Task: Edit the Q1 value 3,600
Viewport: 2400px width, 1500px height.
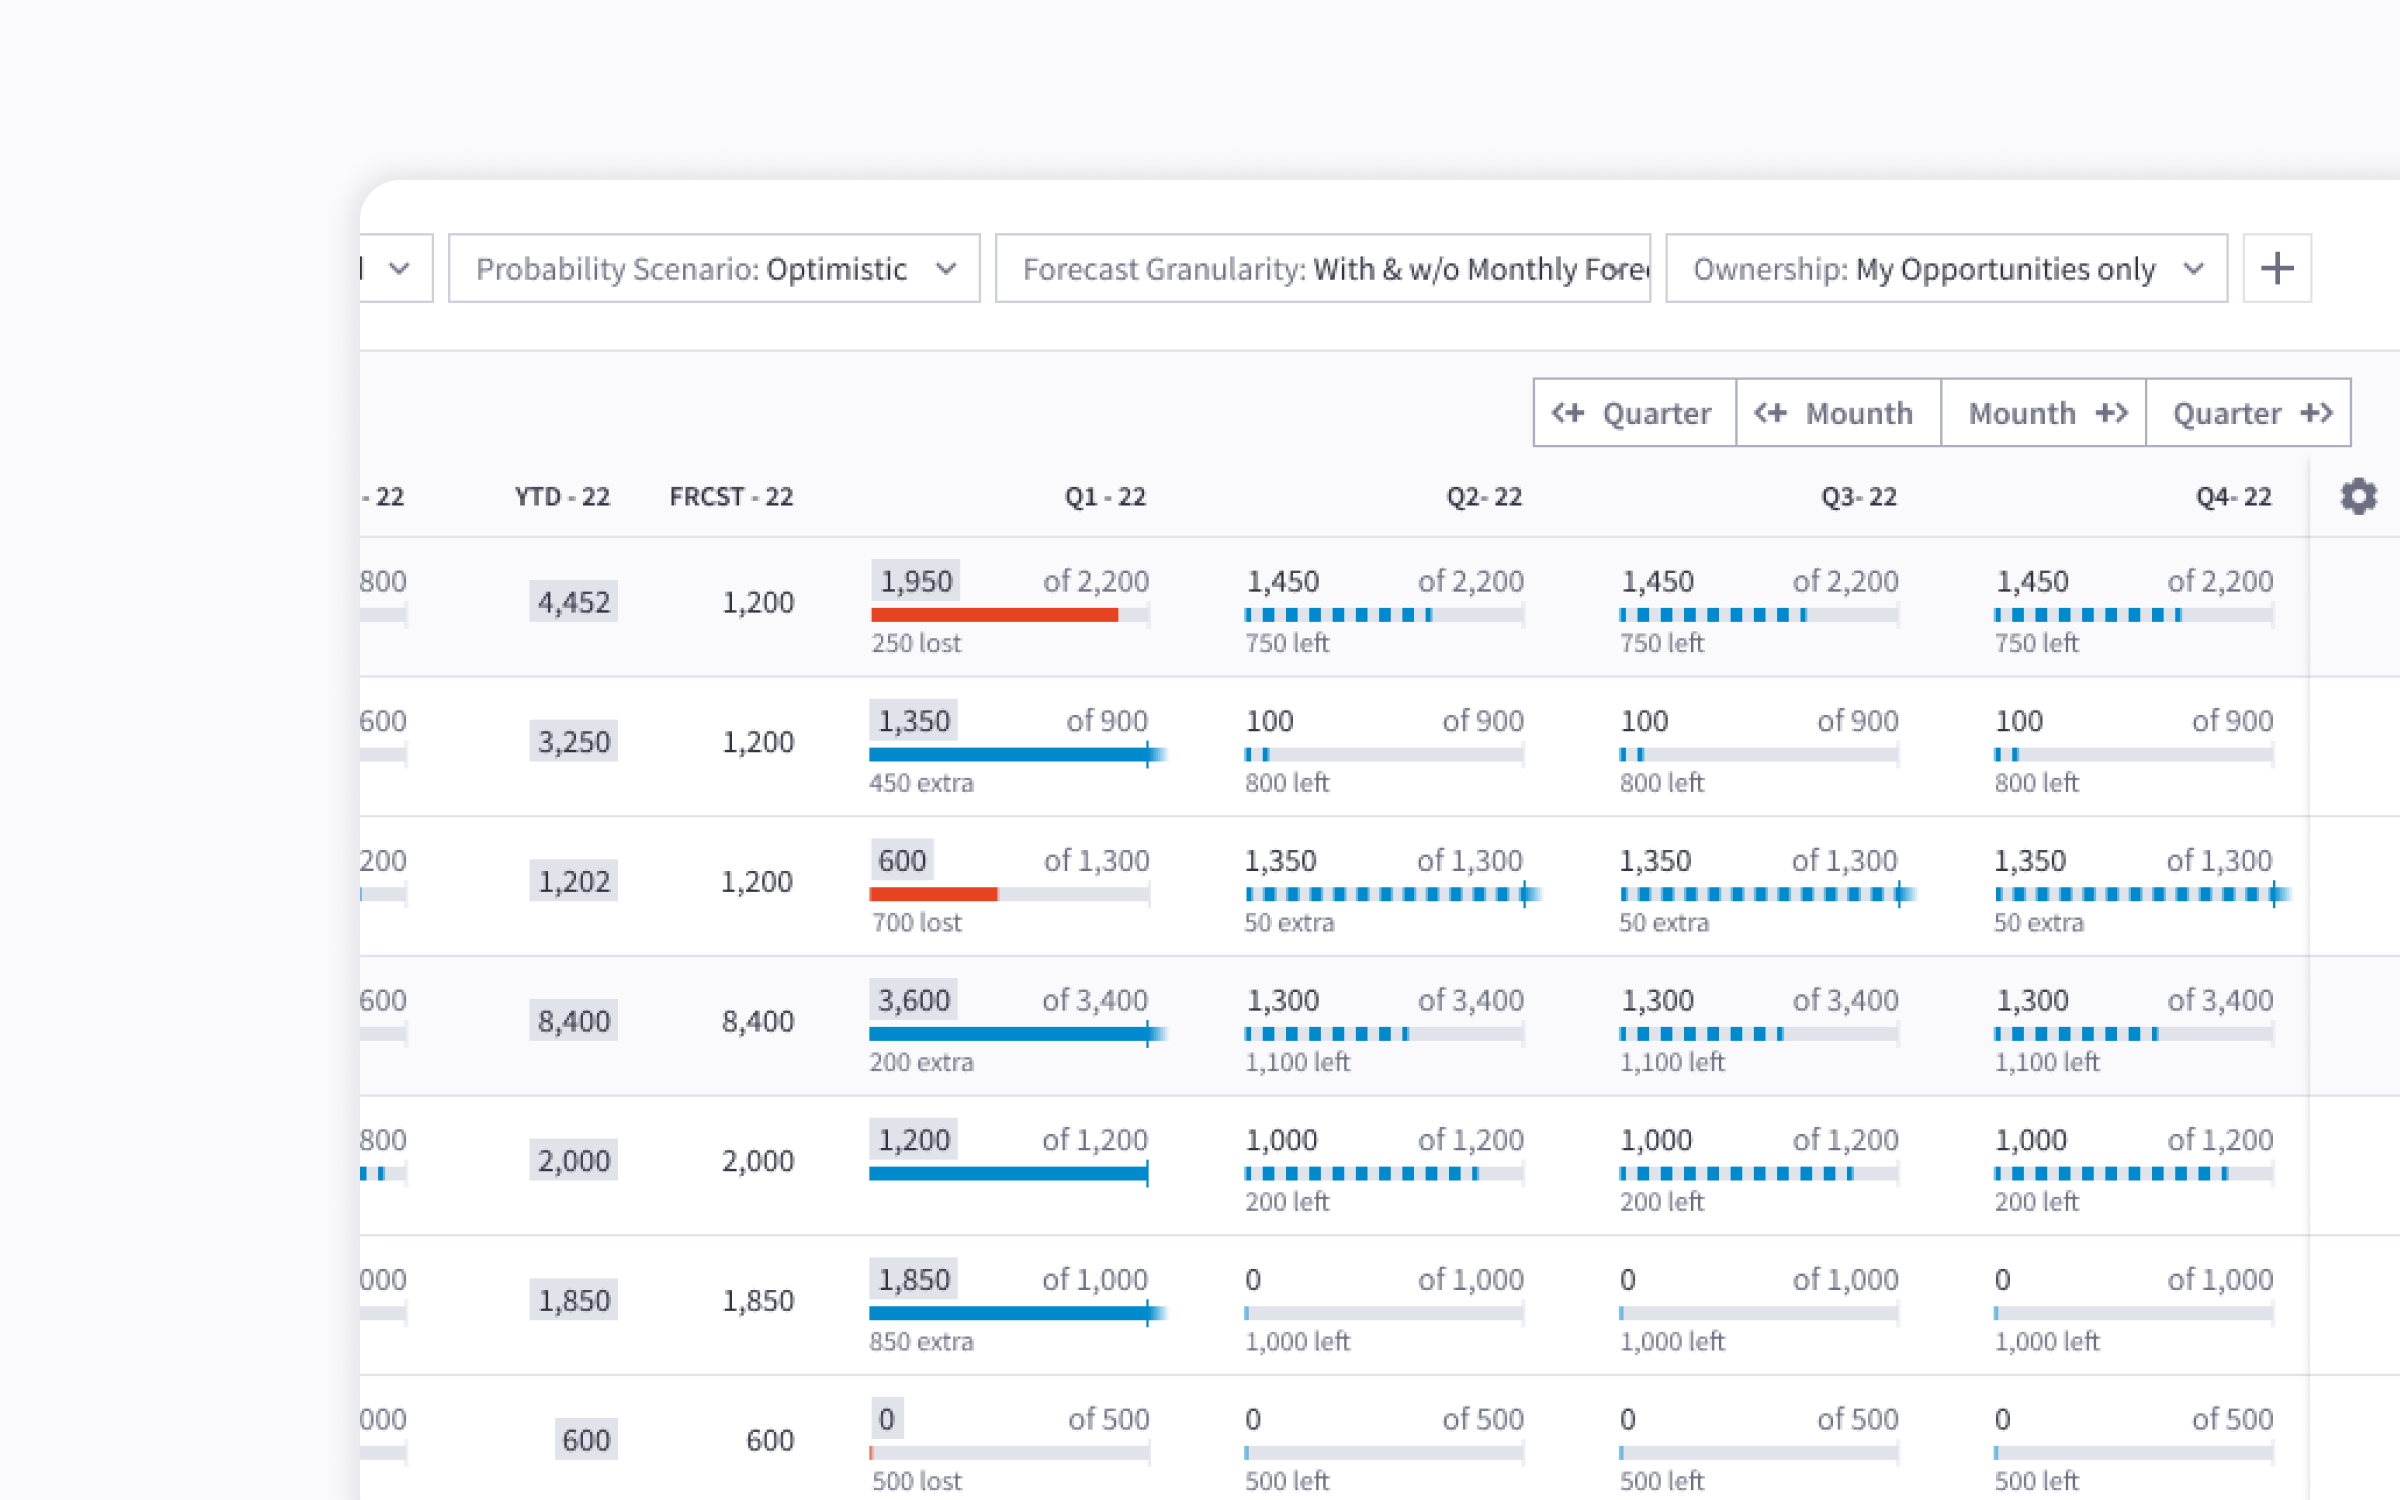Action: click(914, 1000)
